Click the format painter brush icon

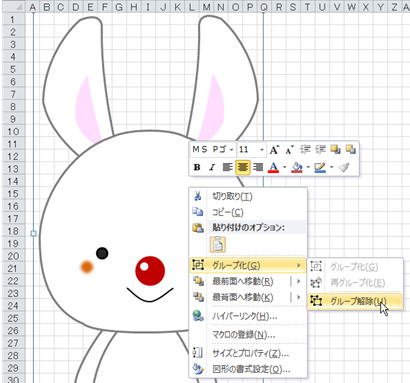pos(344,167)
